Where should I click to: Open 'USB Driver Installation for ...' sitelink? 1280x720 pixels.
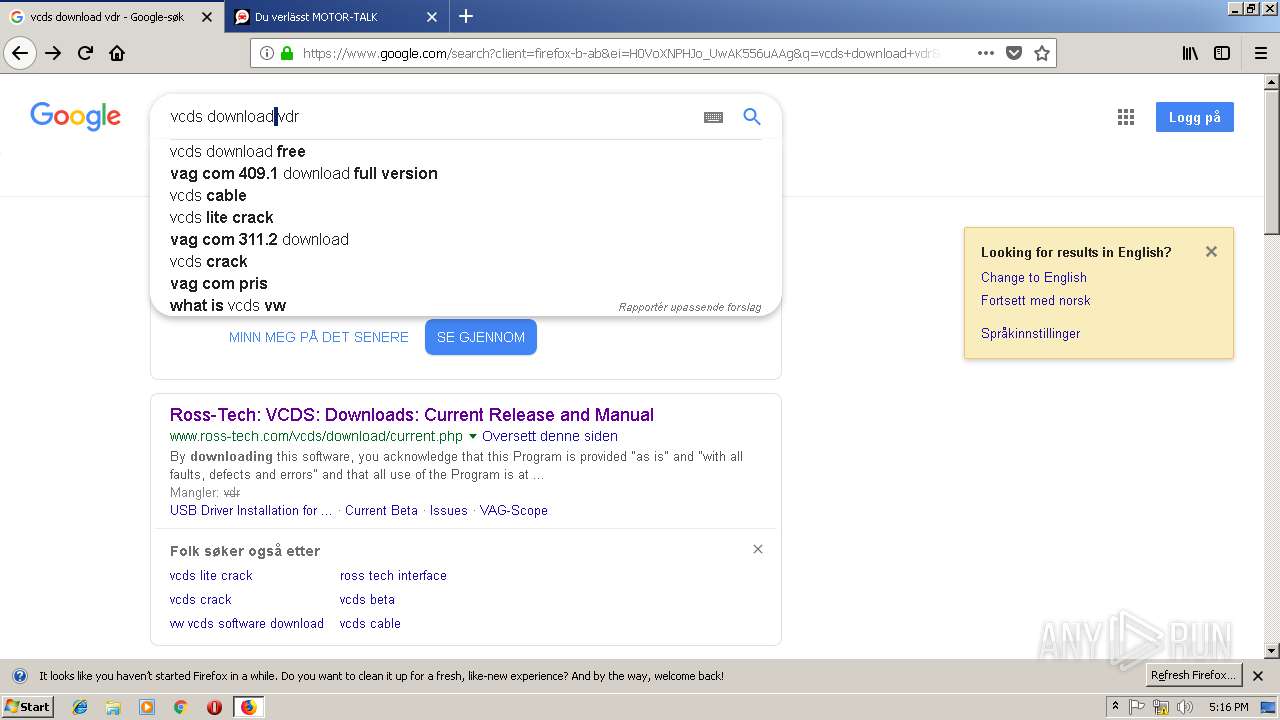251,511
